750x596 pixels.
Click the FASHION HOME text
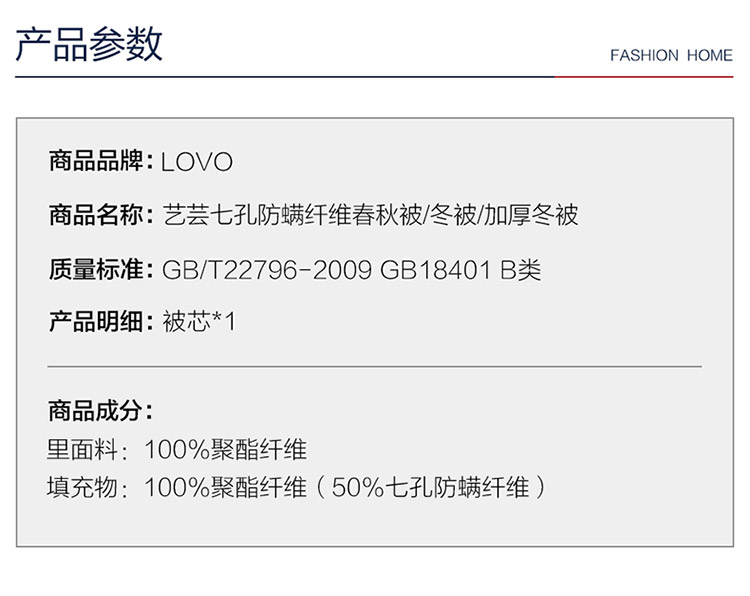[671, 55]
